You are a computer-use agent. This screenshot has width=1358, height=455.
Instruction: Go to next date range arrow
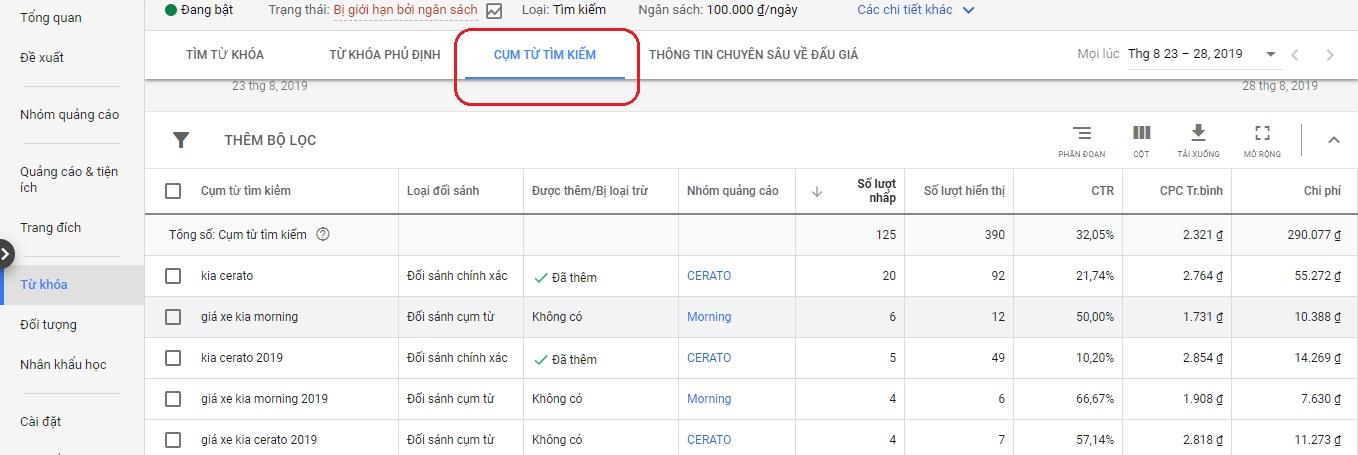tap(1330, 55)
